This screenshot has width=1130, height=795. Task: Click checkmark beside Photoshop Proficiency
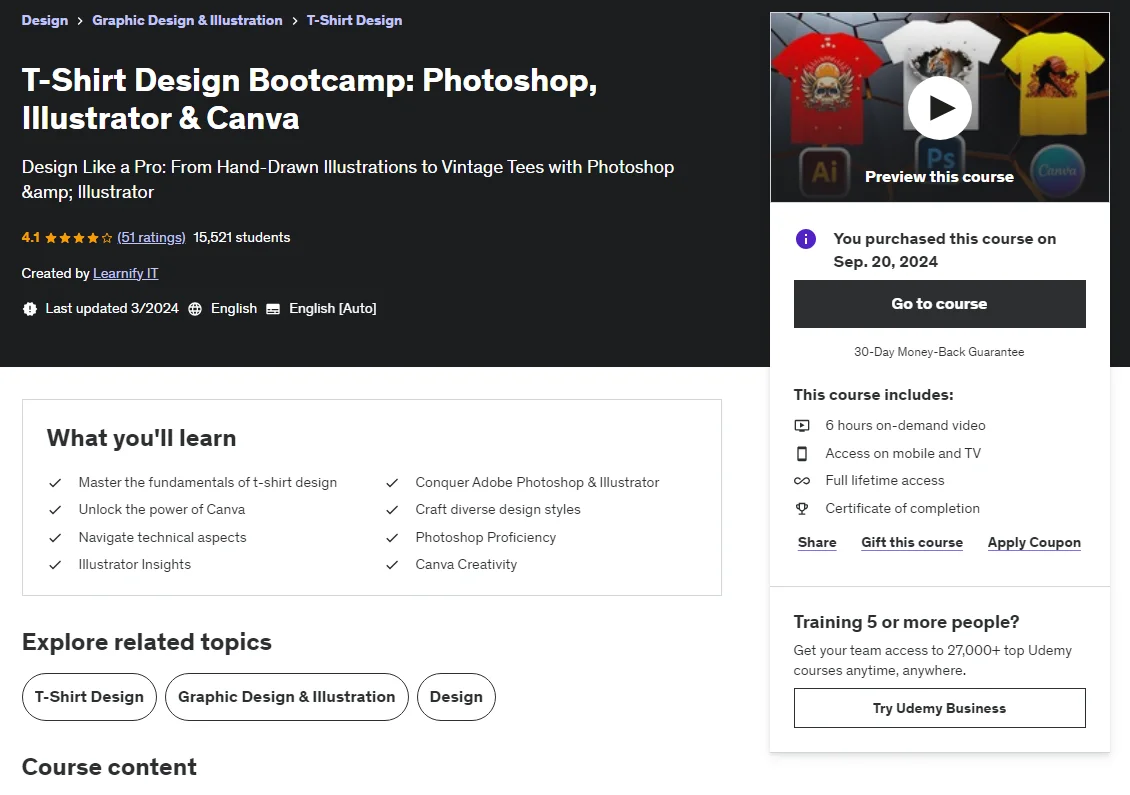[392, 538]
